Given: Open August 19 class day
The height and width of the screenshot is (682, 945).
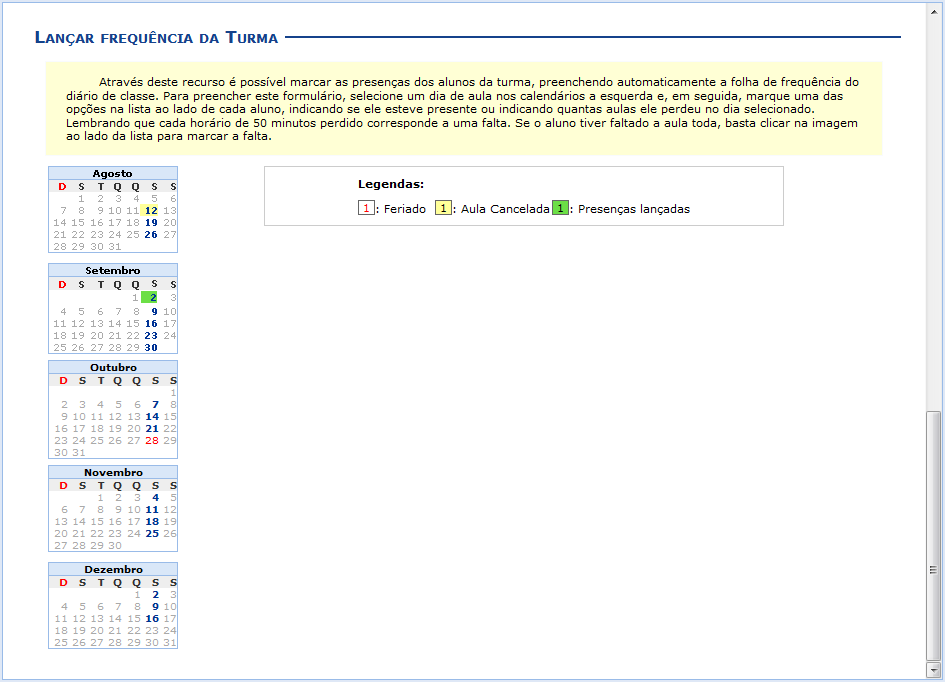Looking at the screenshot, I should point(151,222).
